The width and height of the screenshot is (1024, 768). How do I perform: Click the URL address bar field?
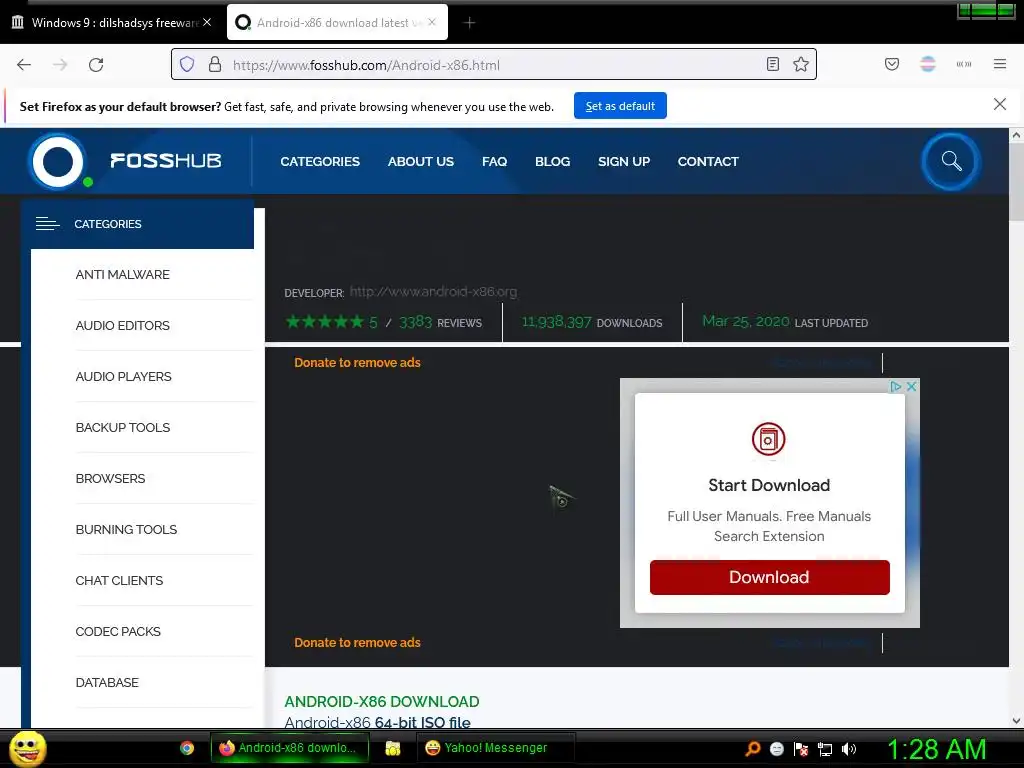[x=494, y=65]
